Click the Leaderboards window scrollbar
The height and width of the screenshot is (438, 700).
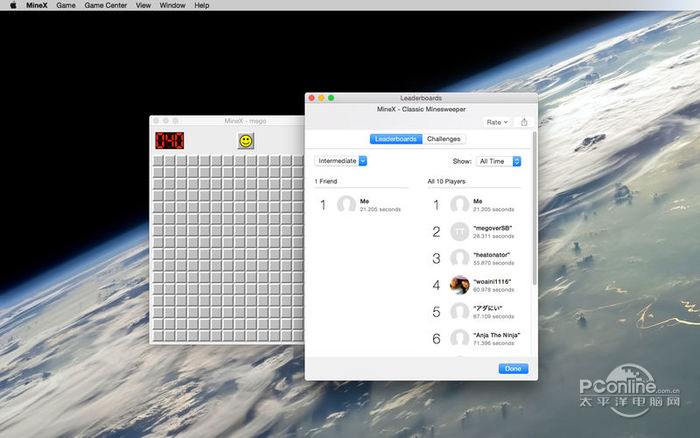[534, 210]
